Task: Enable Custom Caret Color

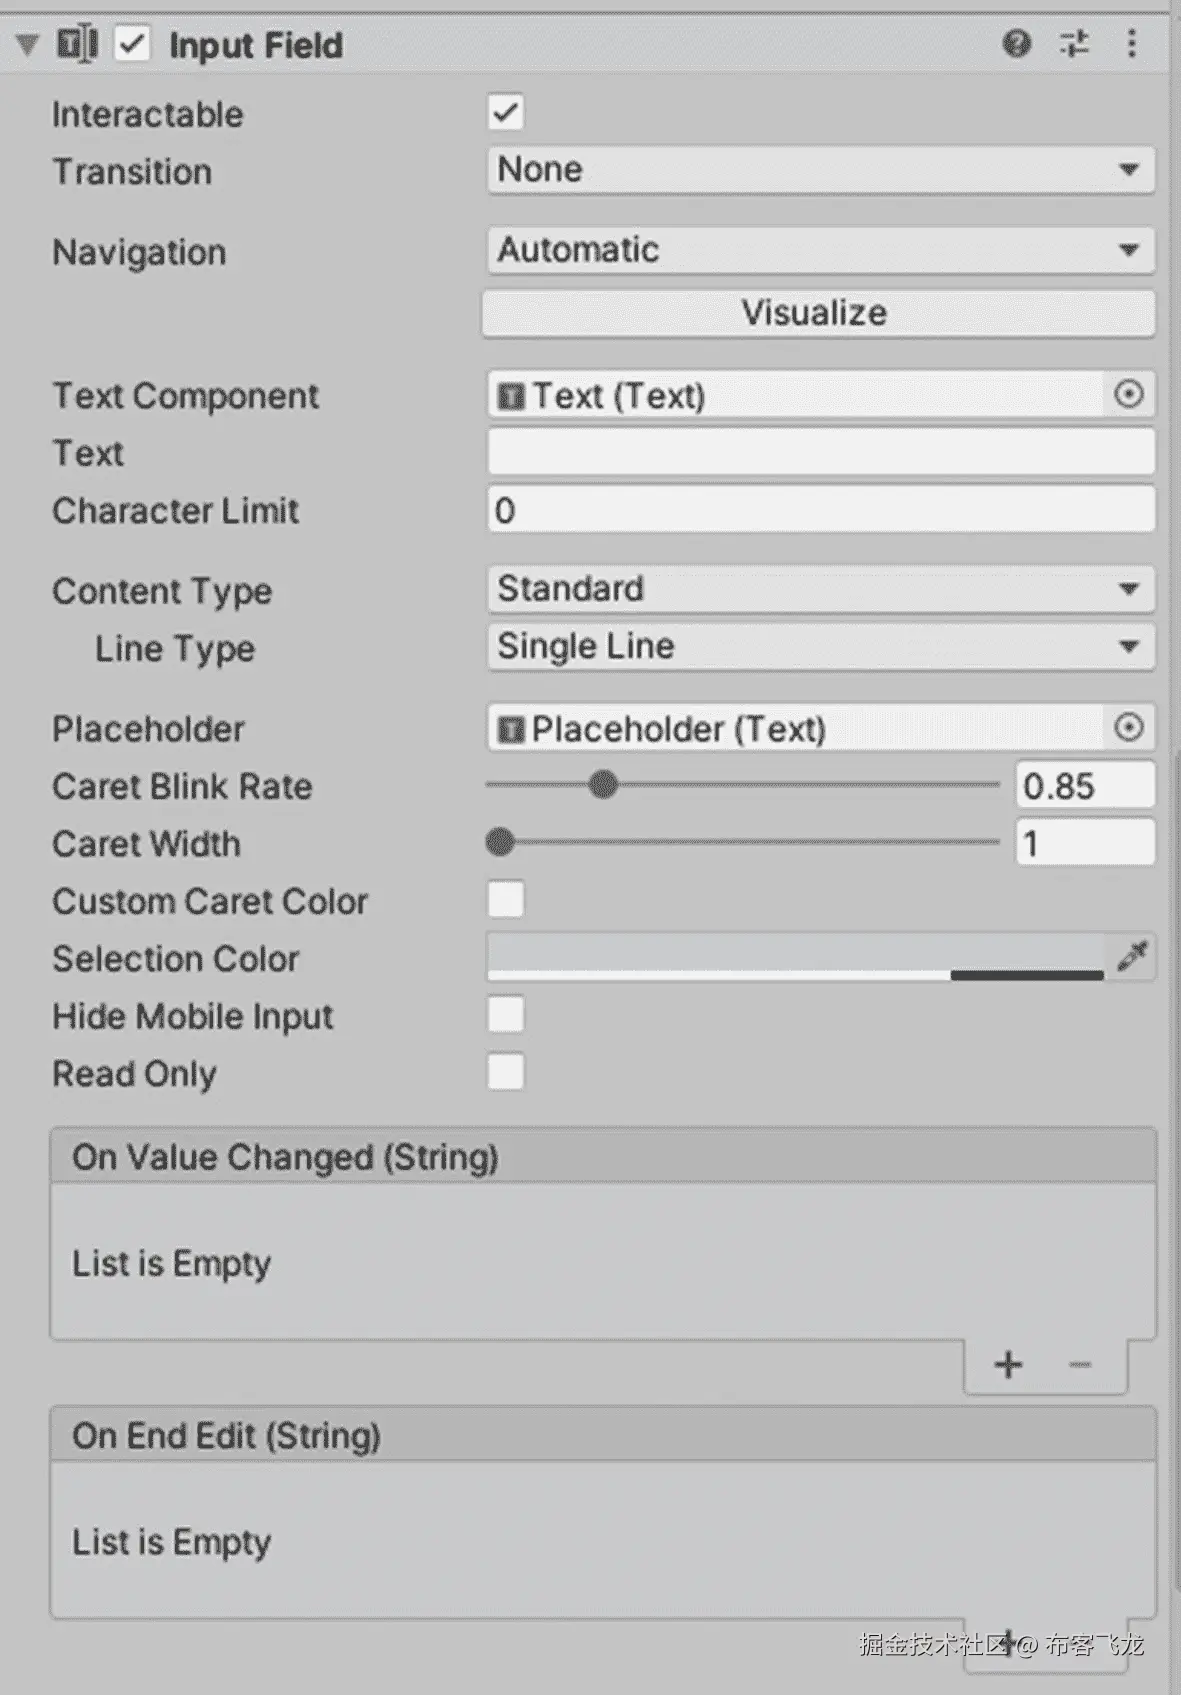Action: [x=506, y=900]
